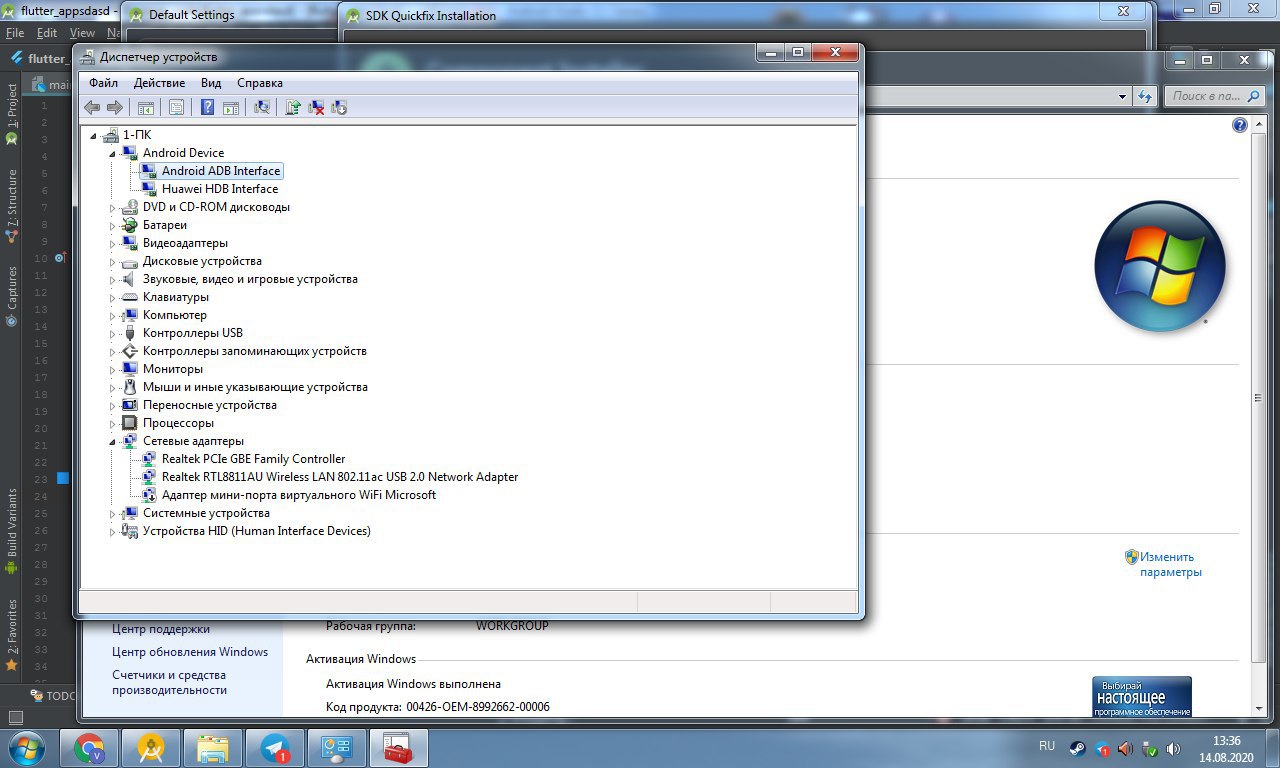
Task: Open Google Chrome from the taskbar
Action: click(x=89, y=748)
